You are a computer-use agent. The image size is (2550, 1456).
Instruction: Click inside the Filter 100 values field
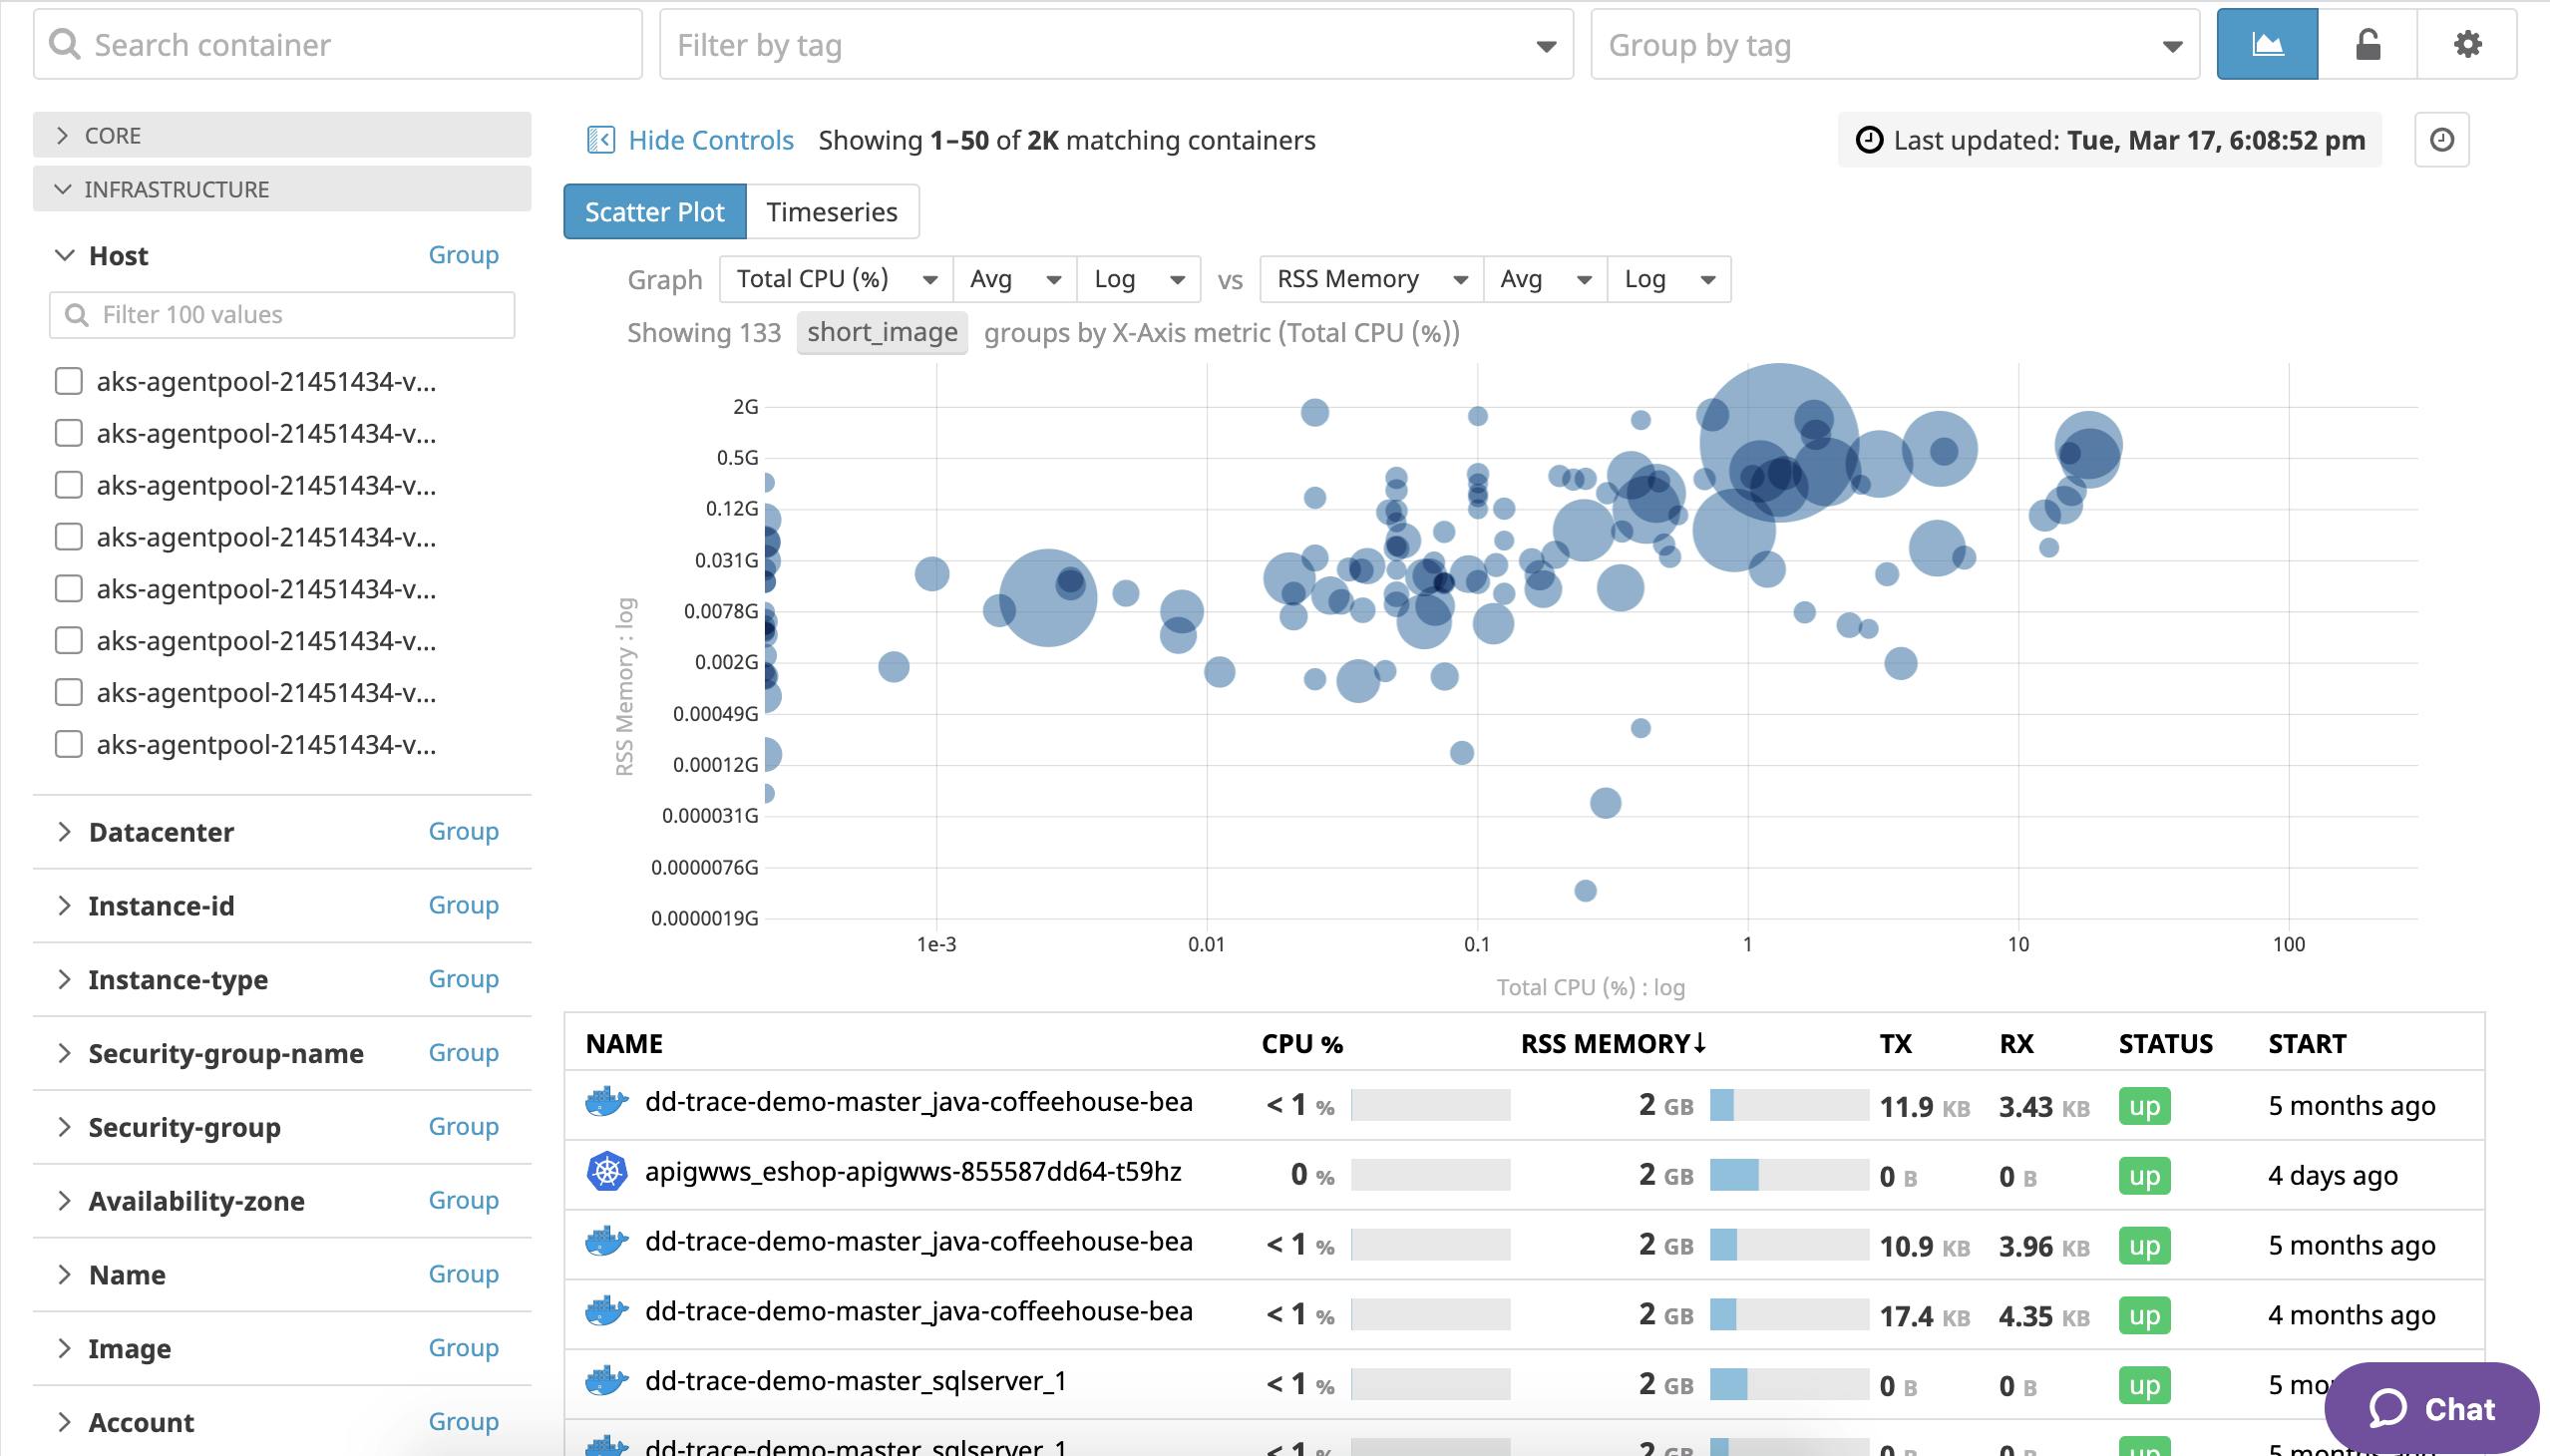tap(280, 314)
